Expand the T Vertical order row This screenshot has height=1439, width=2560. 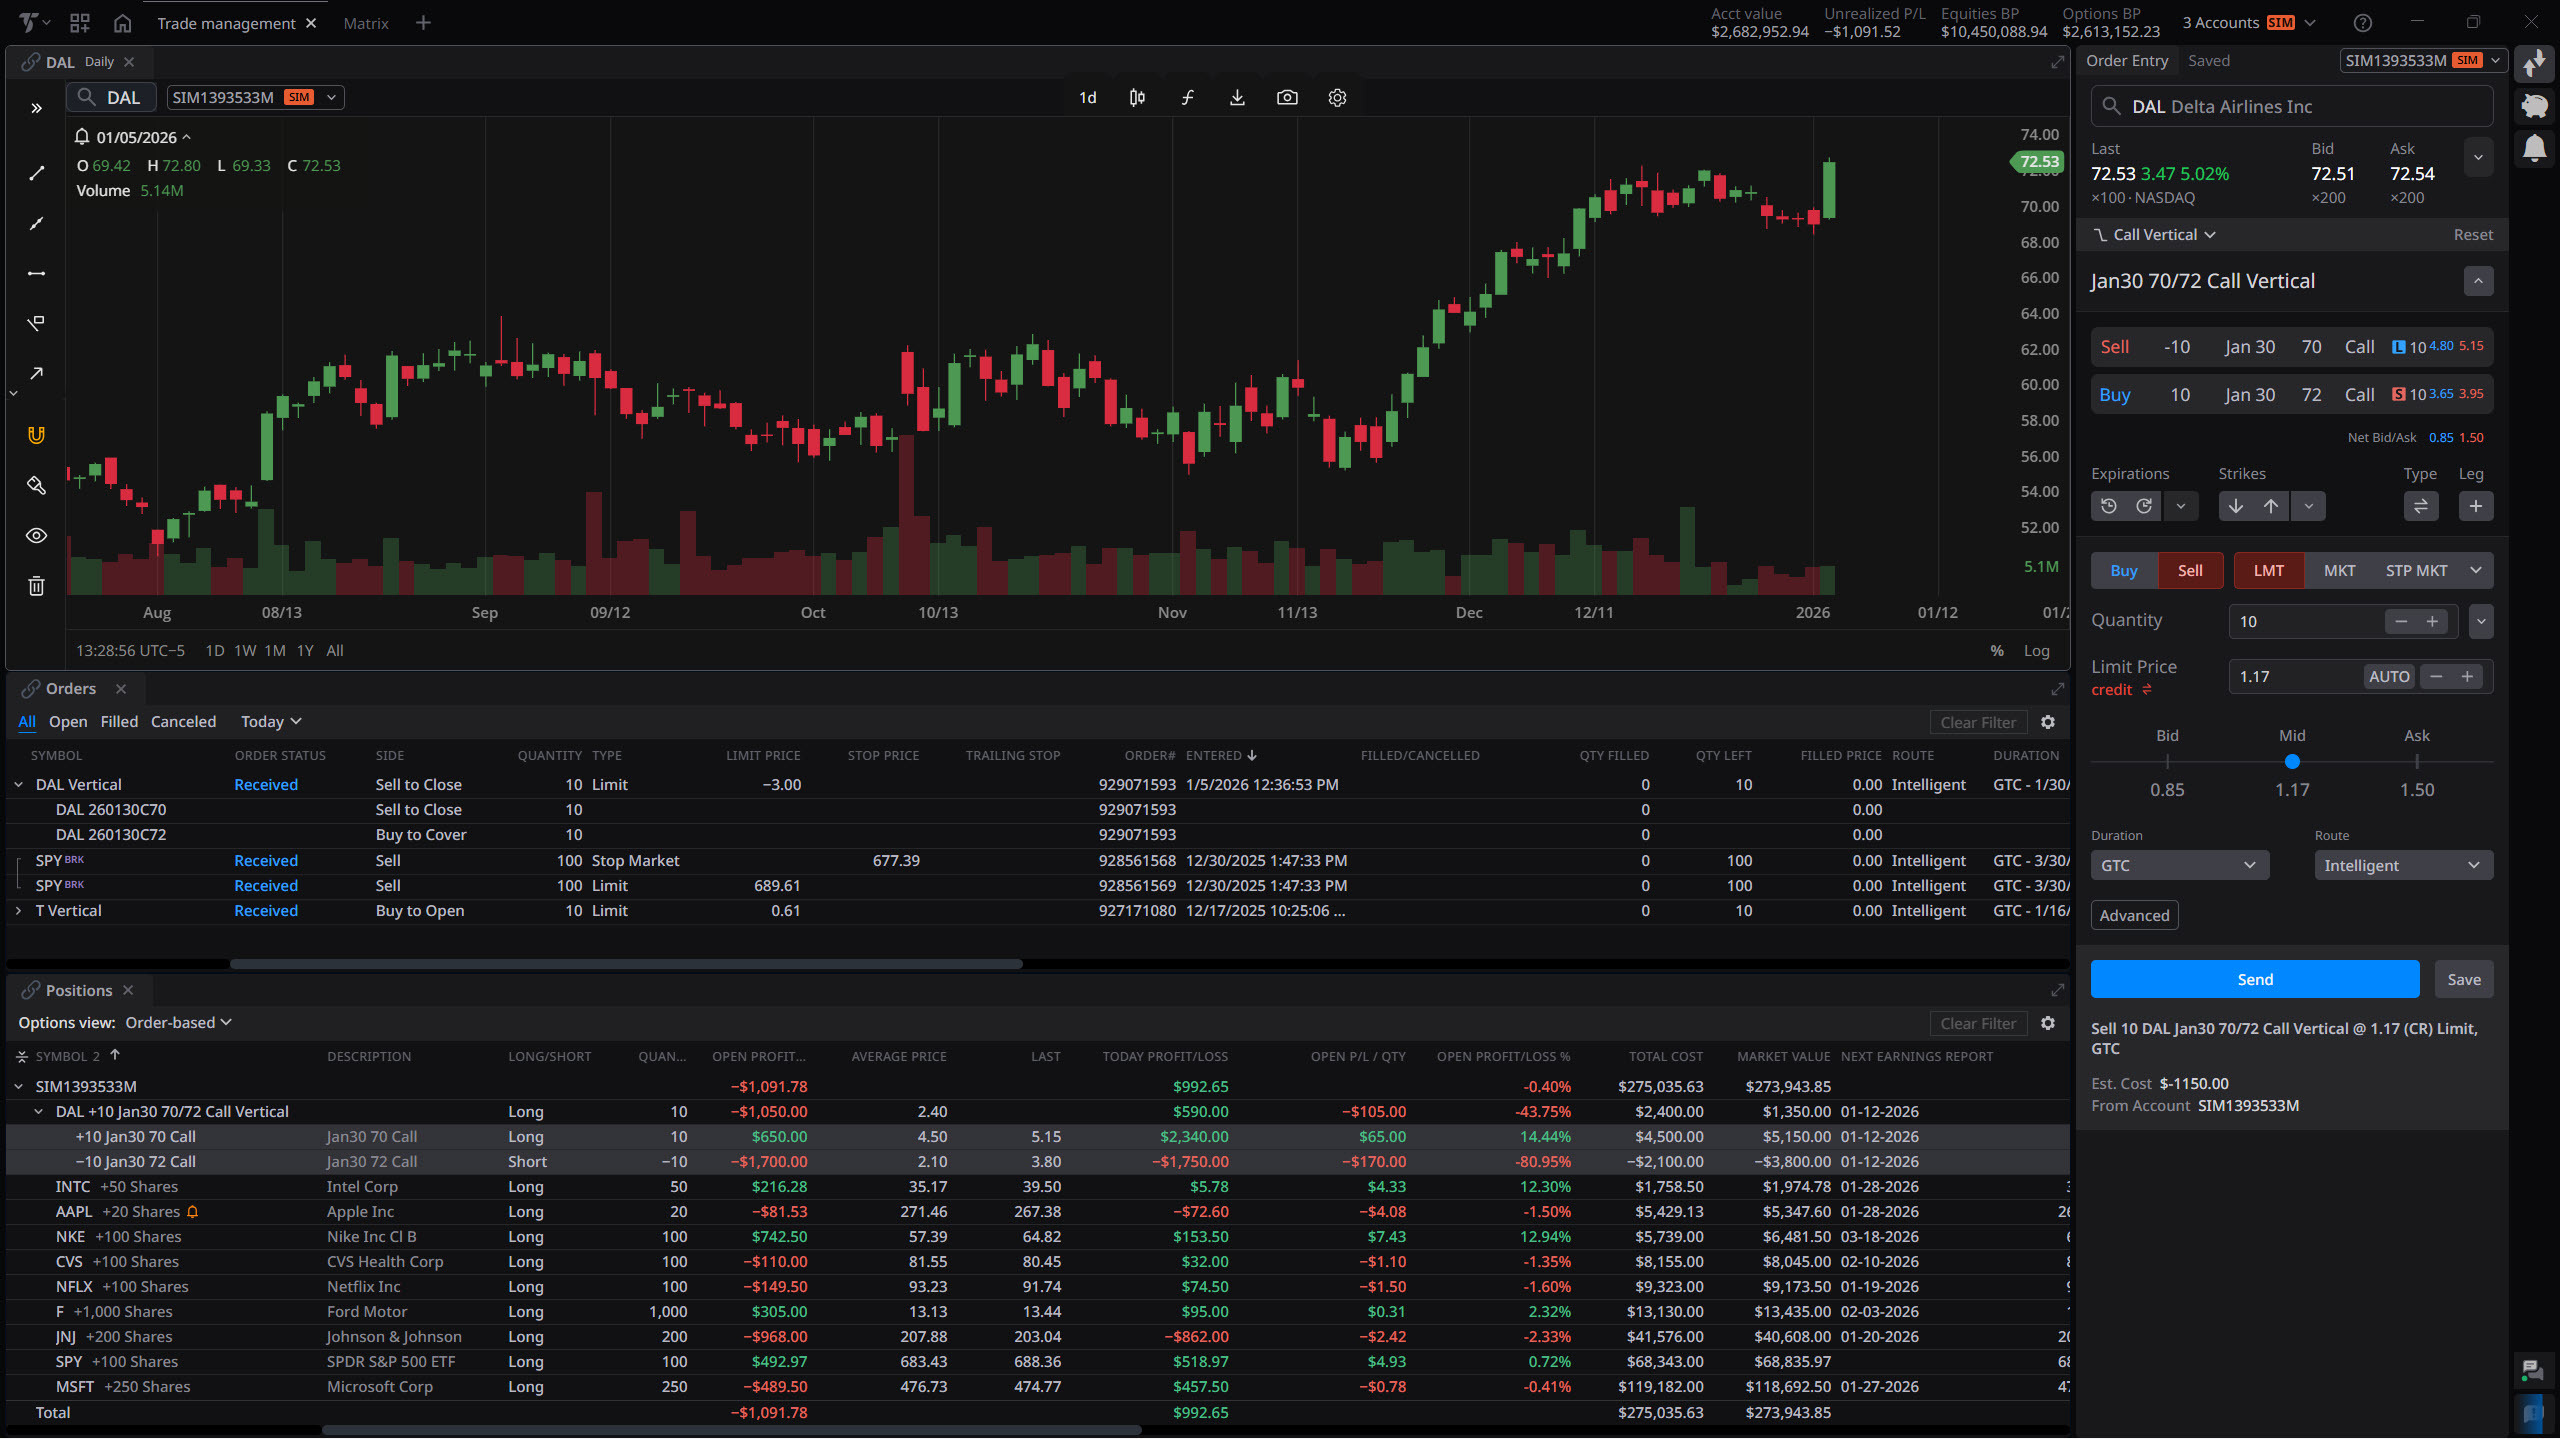(x=18, y=911)
